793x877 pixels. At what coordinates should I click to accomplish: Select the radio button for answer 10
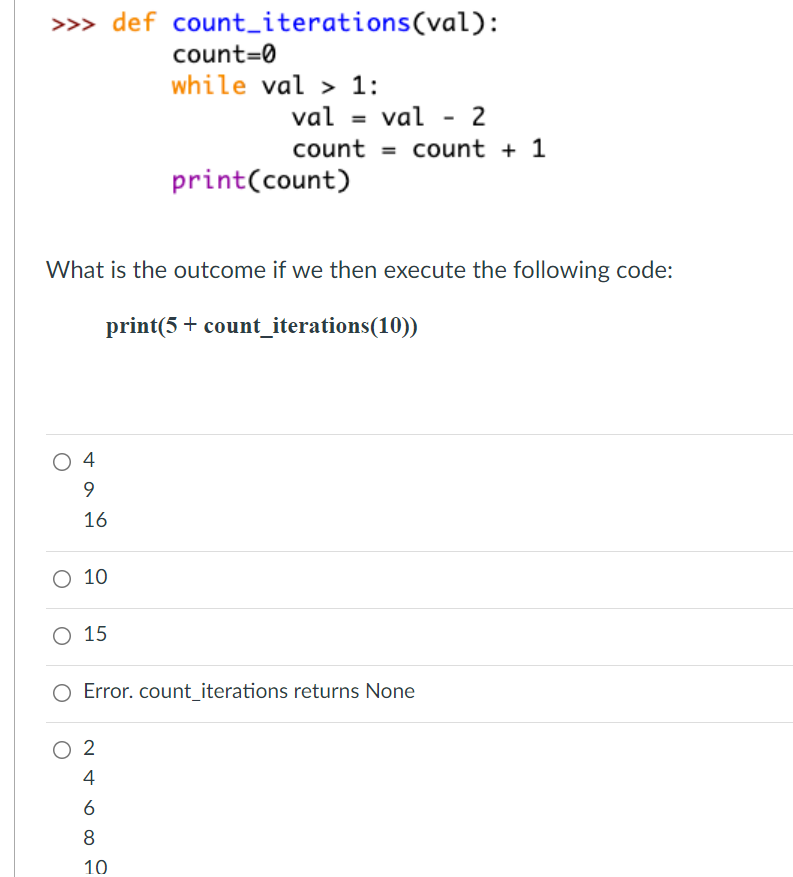pos(61,577)
